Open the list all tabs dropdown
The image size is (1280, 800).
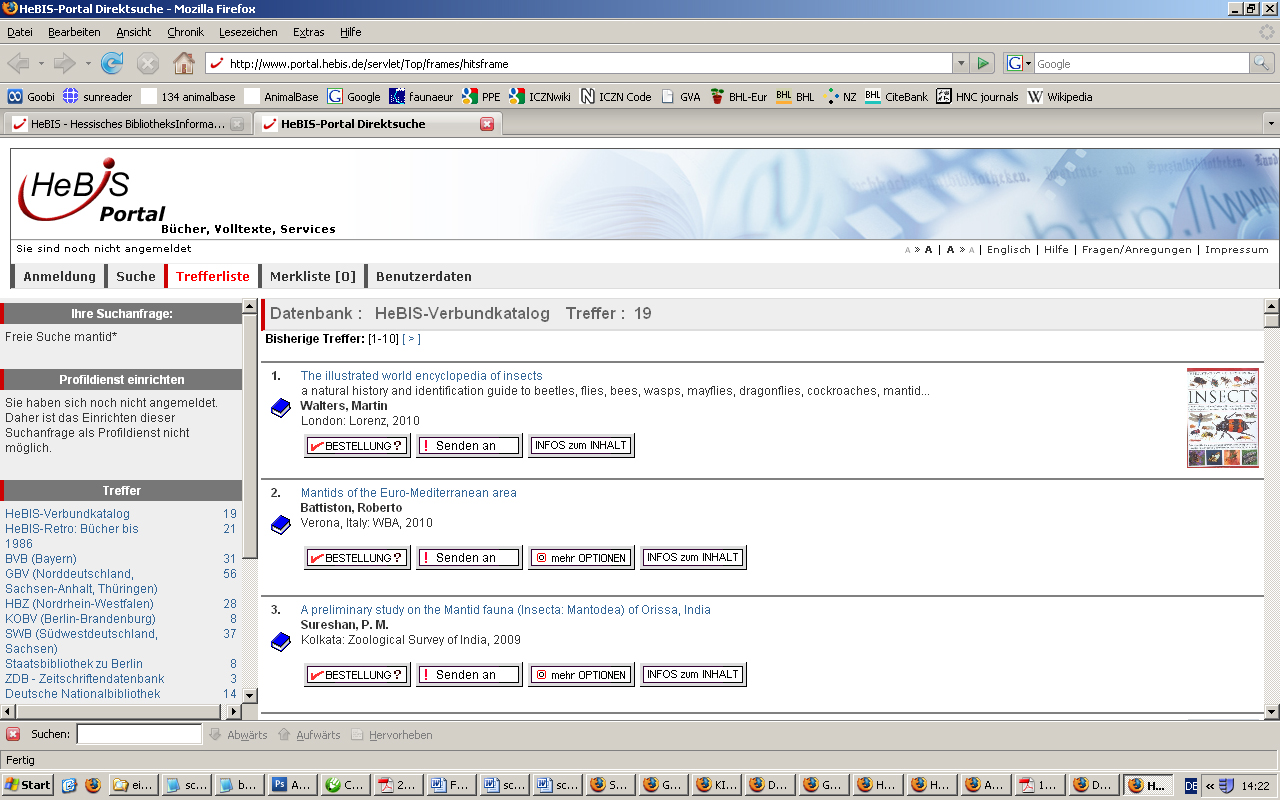(x=1270, y=124)
